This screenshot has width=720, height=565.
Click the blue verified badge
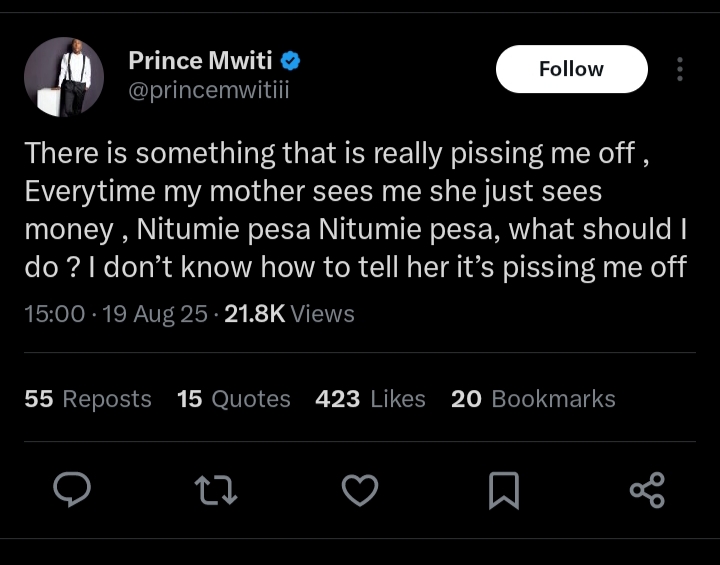(x=292, y=61)
